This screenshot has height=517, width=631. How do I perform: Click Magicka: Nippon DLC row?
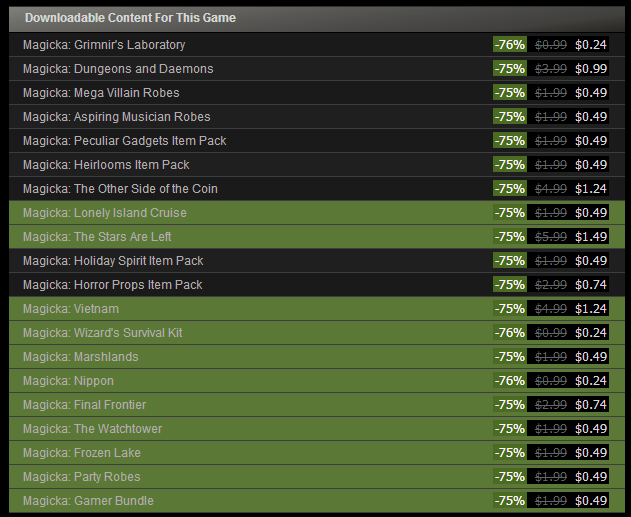(317, 381)
